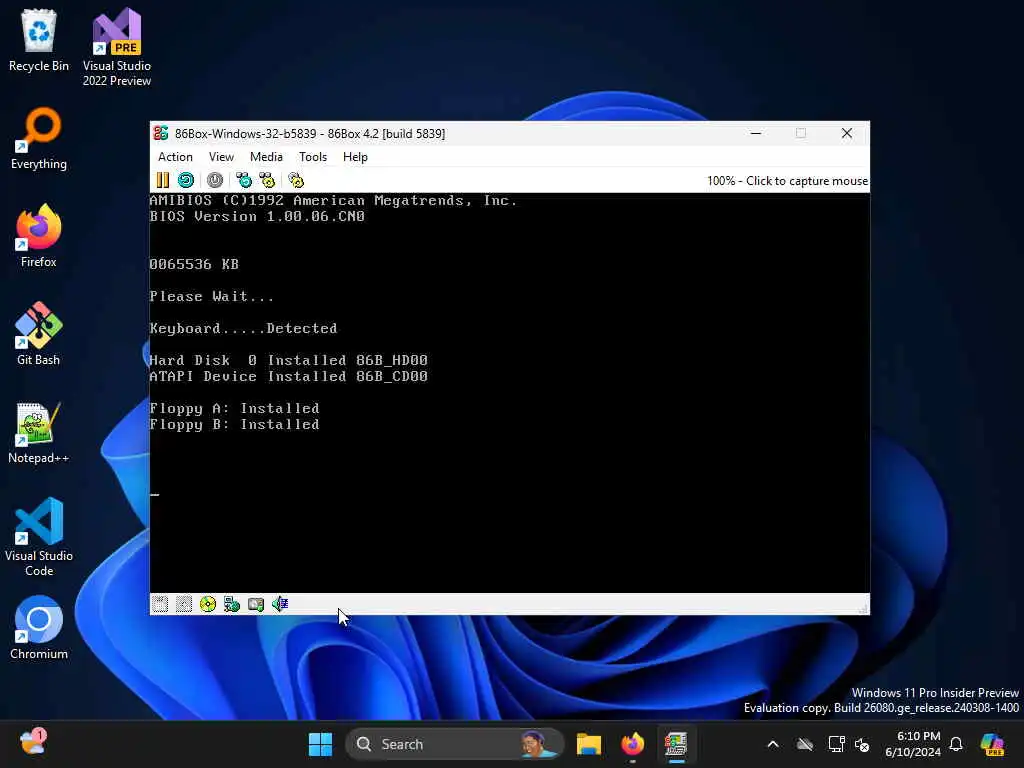This screenshot has height=768, width=1024.
Task: Click the 'ATAPI Device Installed 86B_CD00' line
Action: [289, 376]
